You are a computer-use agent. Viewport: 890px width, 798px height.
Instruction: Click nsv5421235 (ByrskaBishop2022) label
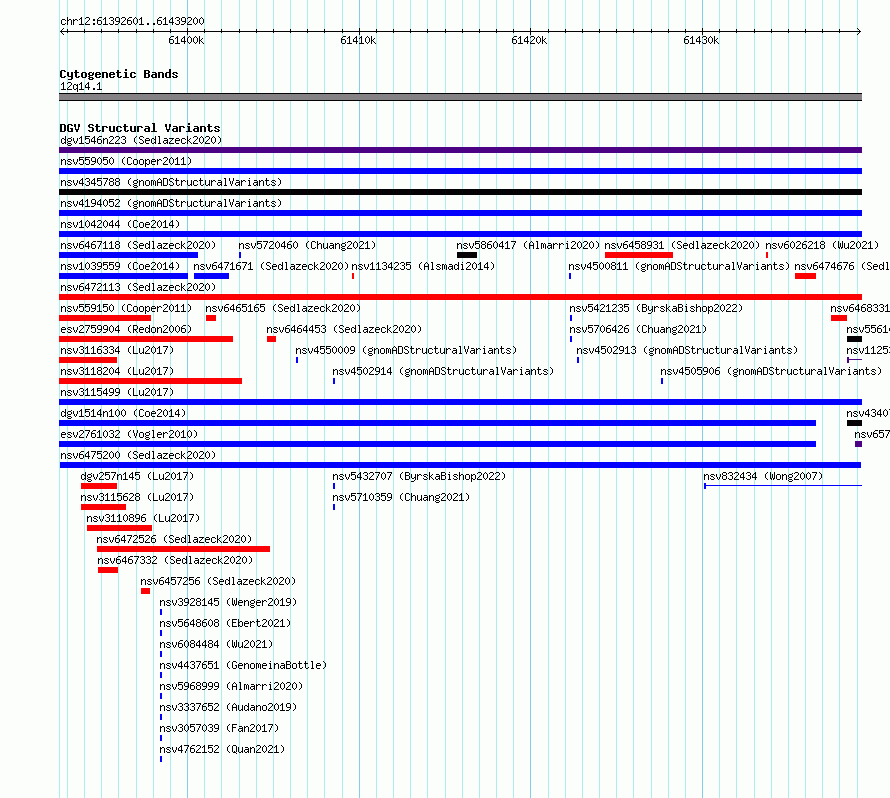pyautogui.click(x=656, y=308)
